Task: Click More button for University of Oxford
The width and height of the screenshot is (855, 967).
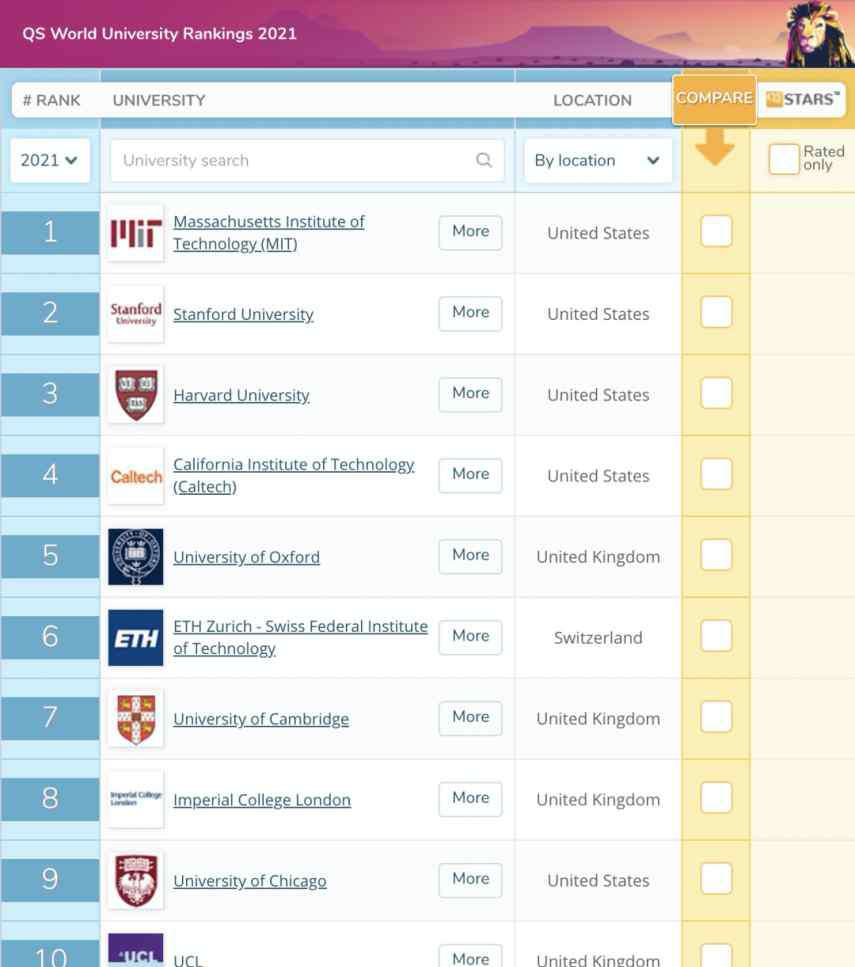Action: 471,555
